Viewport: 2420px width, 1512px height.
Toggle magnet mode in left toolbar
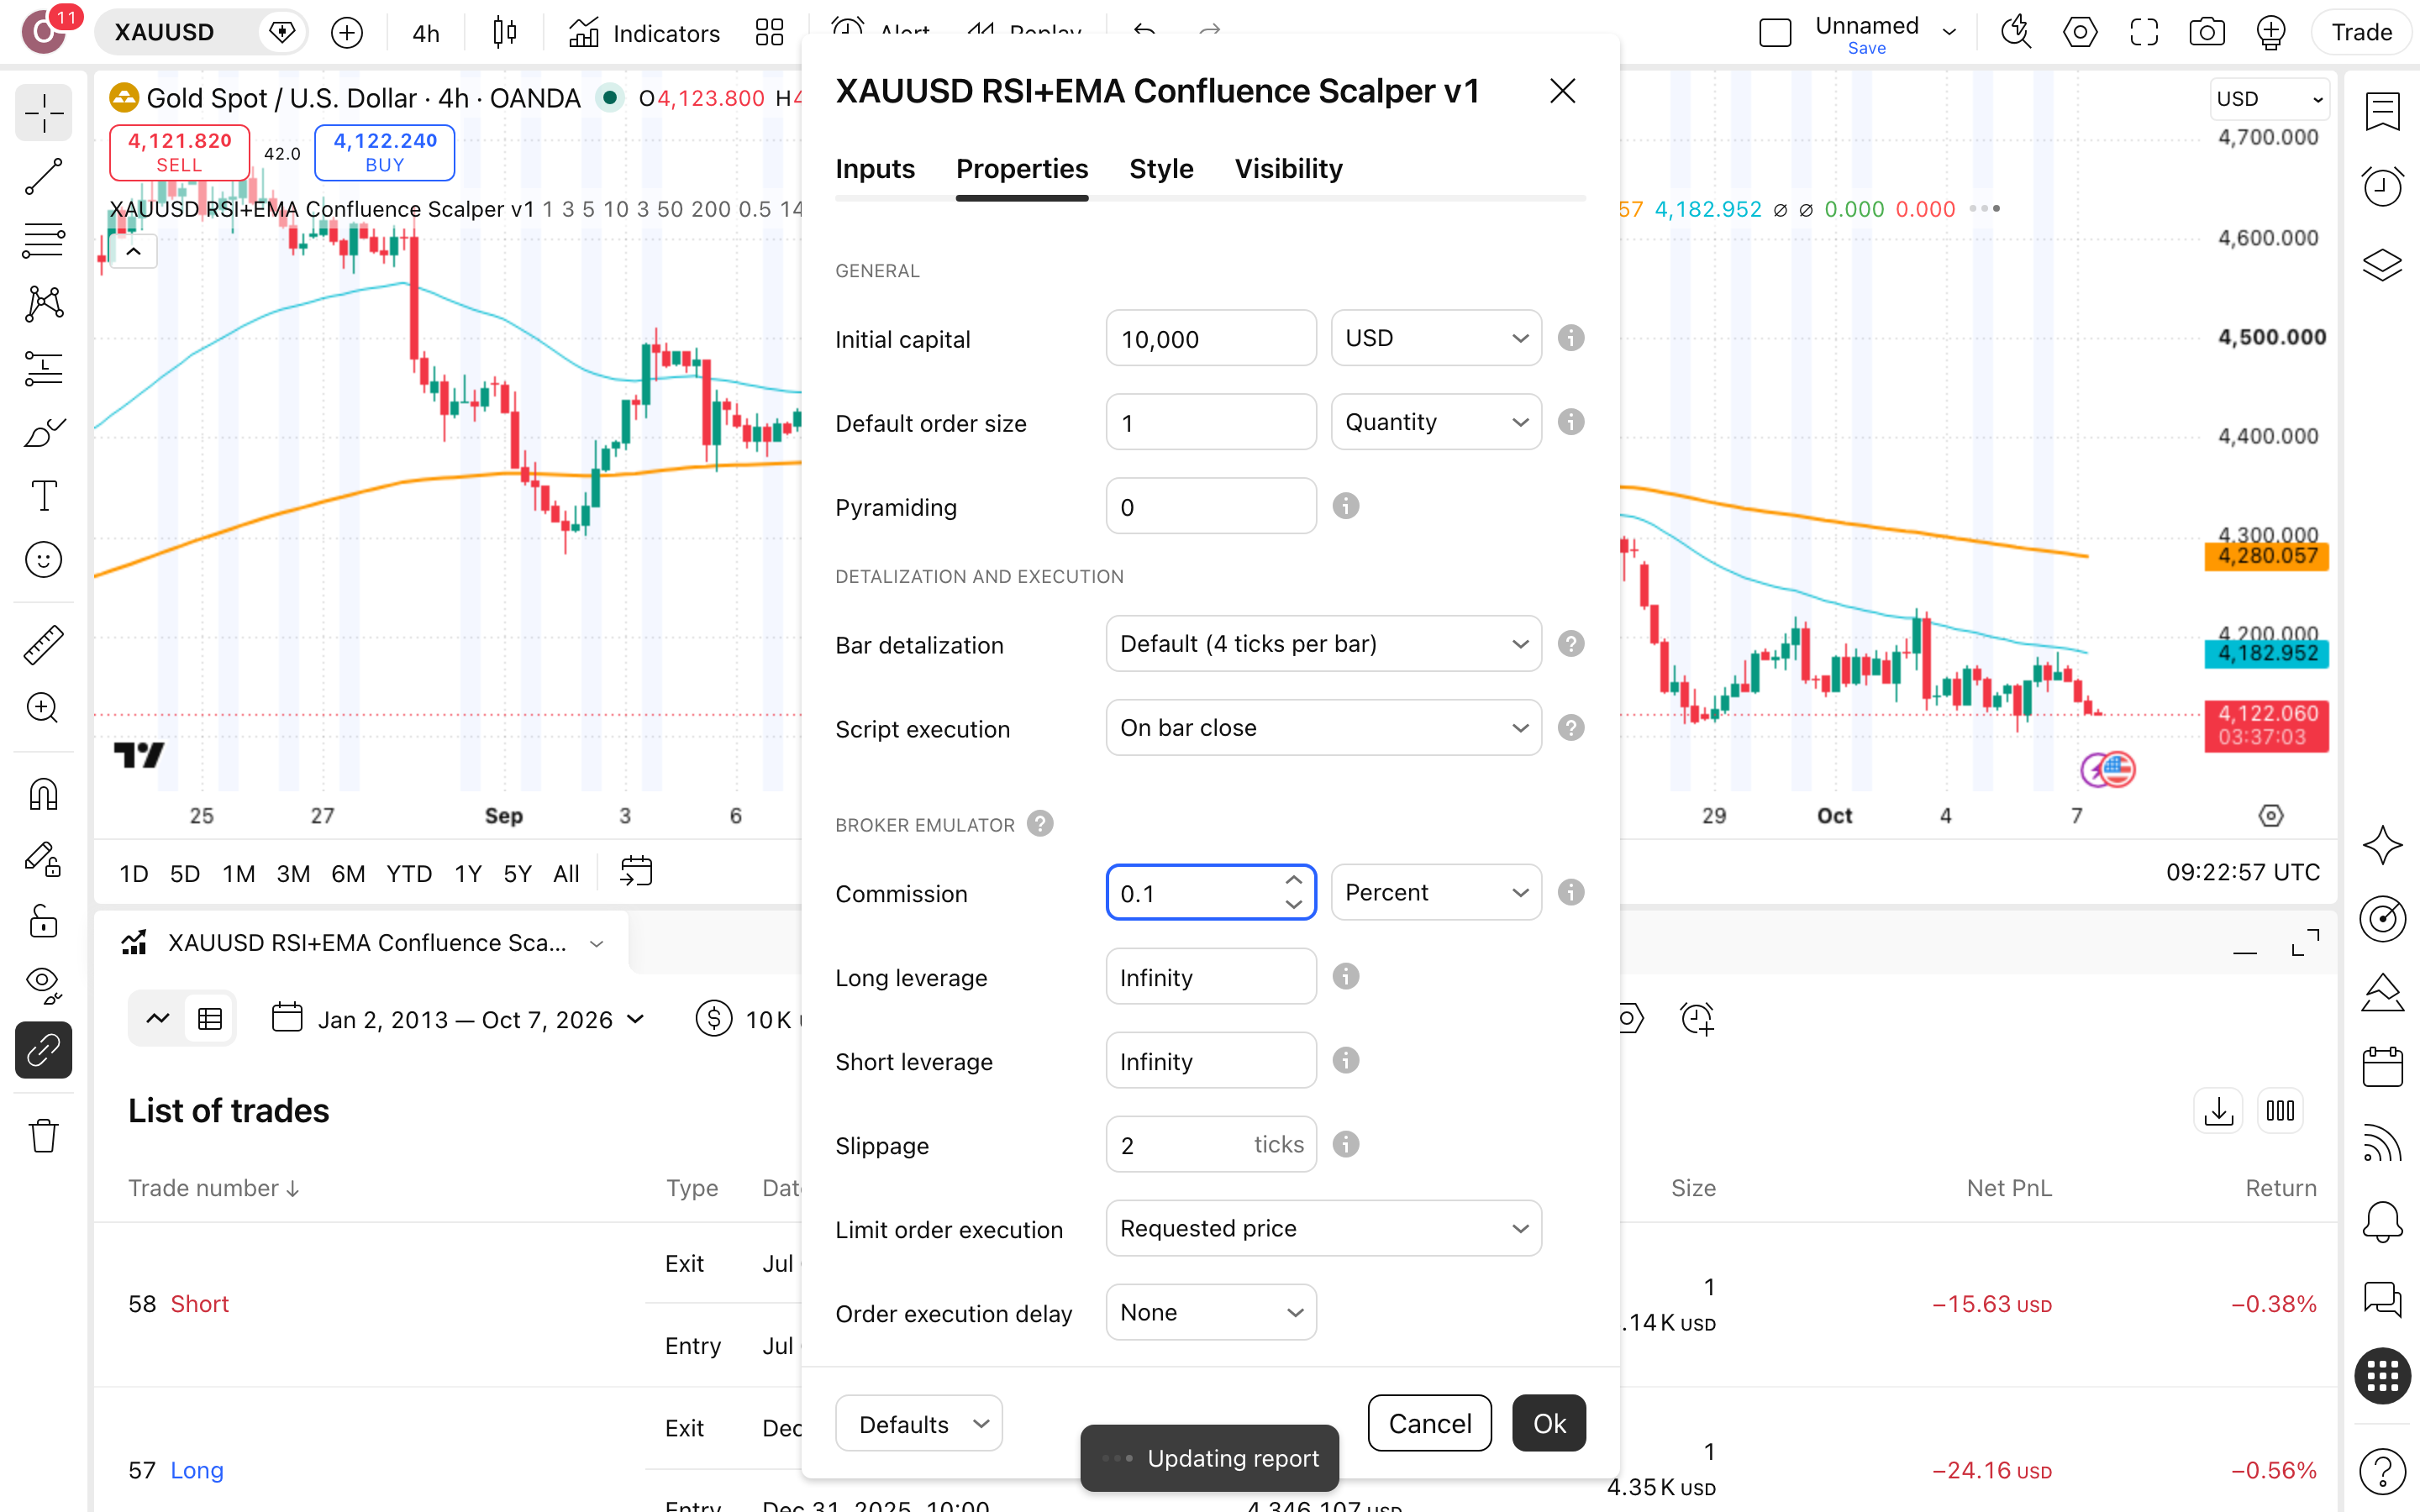point(43,794)
